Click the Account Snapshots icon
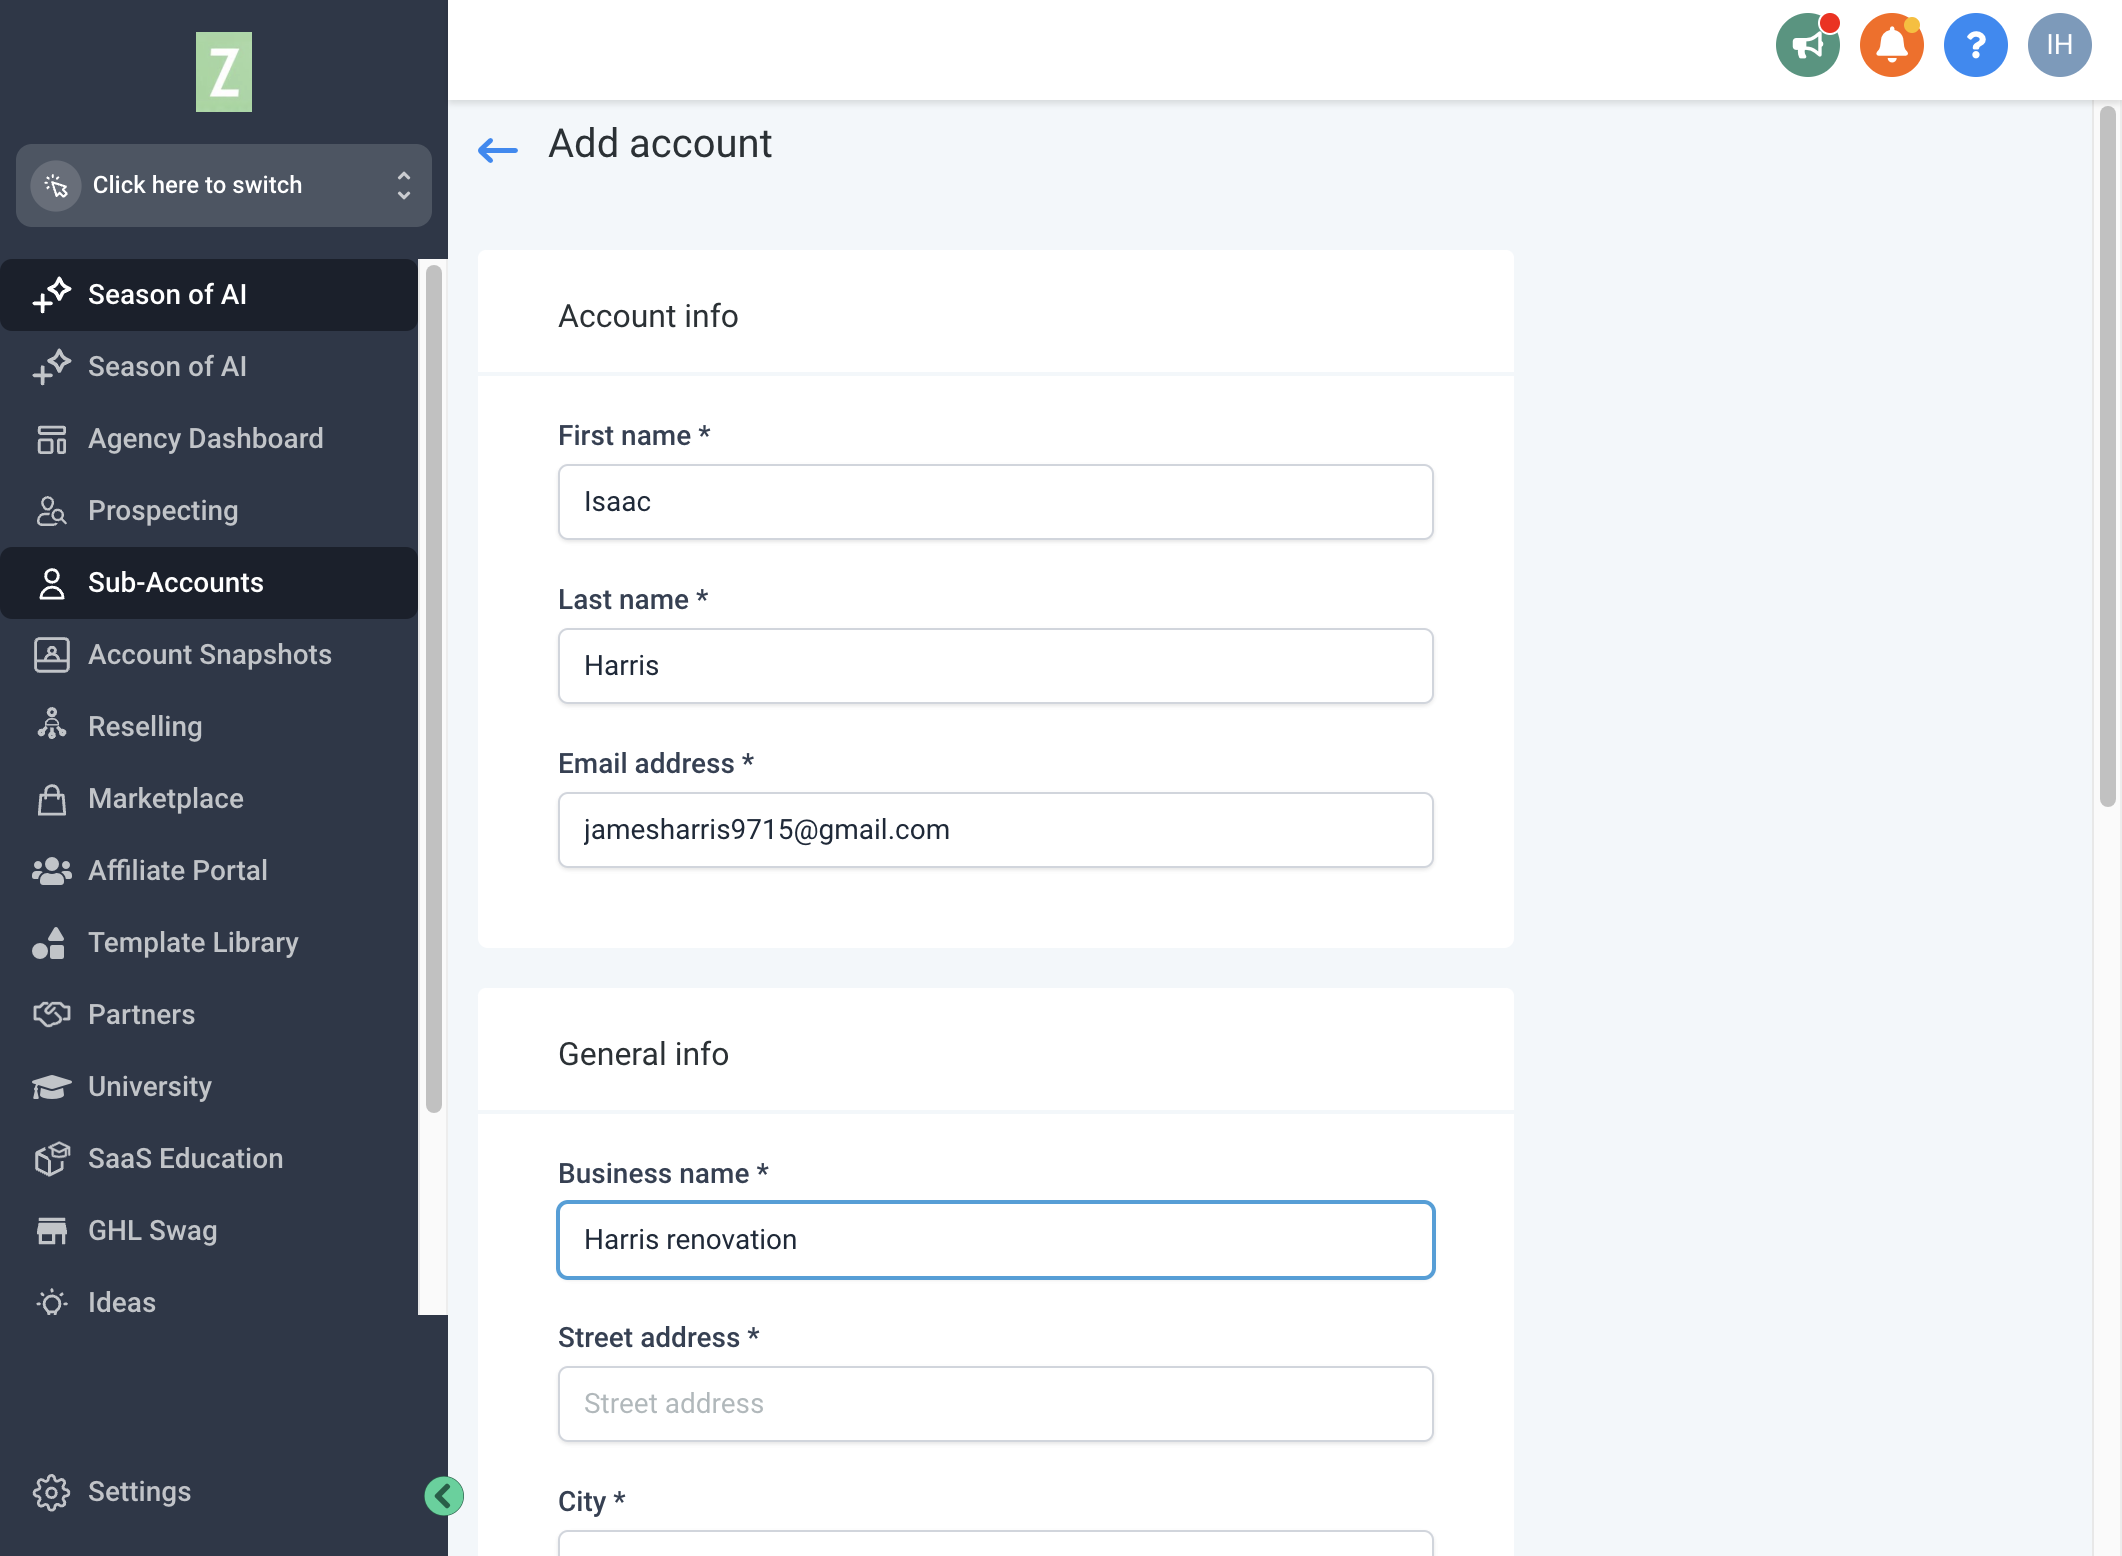The width and height of the screenshot is (2122, 1556). pos(51,655)
